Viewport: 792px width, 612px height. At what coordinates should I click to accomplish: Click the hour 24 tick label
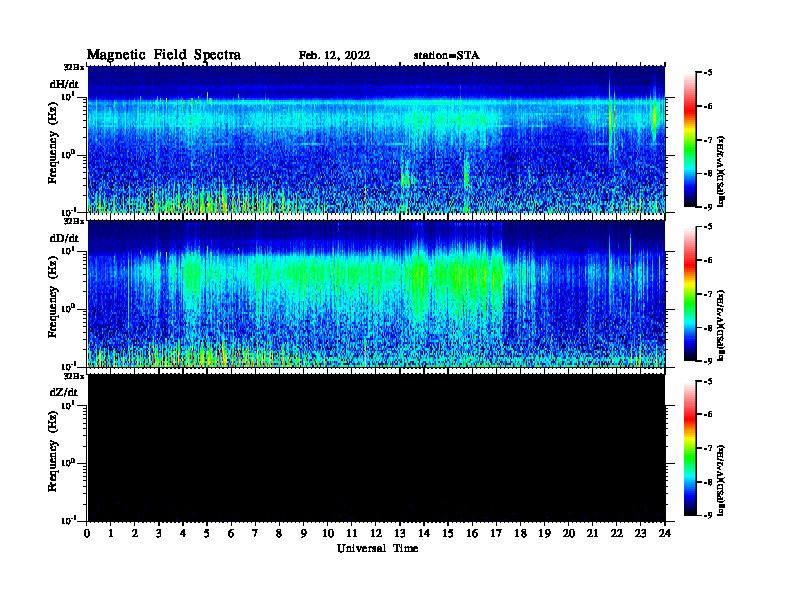coord(665,534)
